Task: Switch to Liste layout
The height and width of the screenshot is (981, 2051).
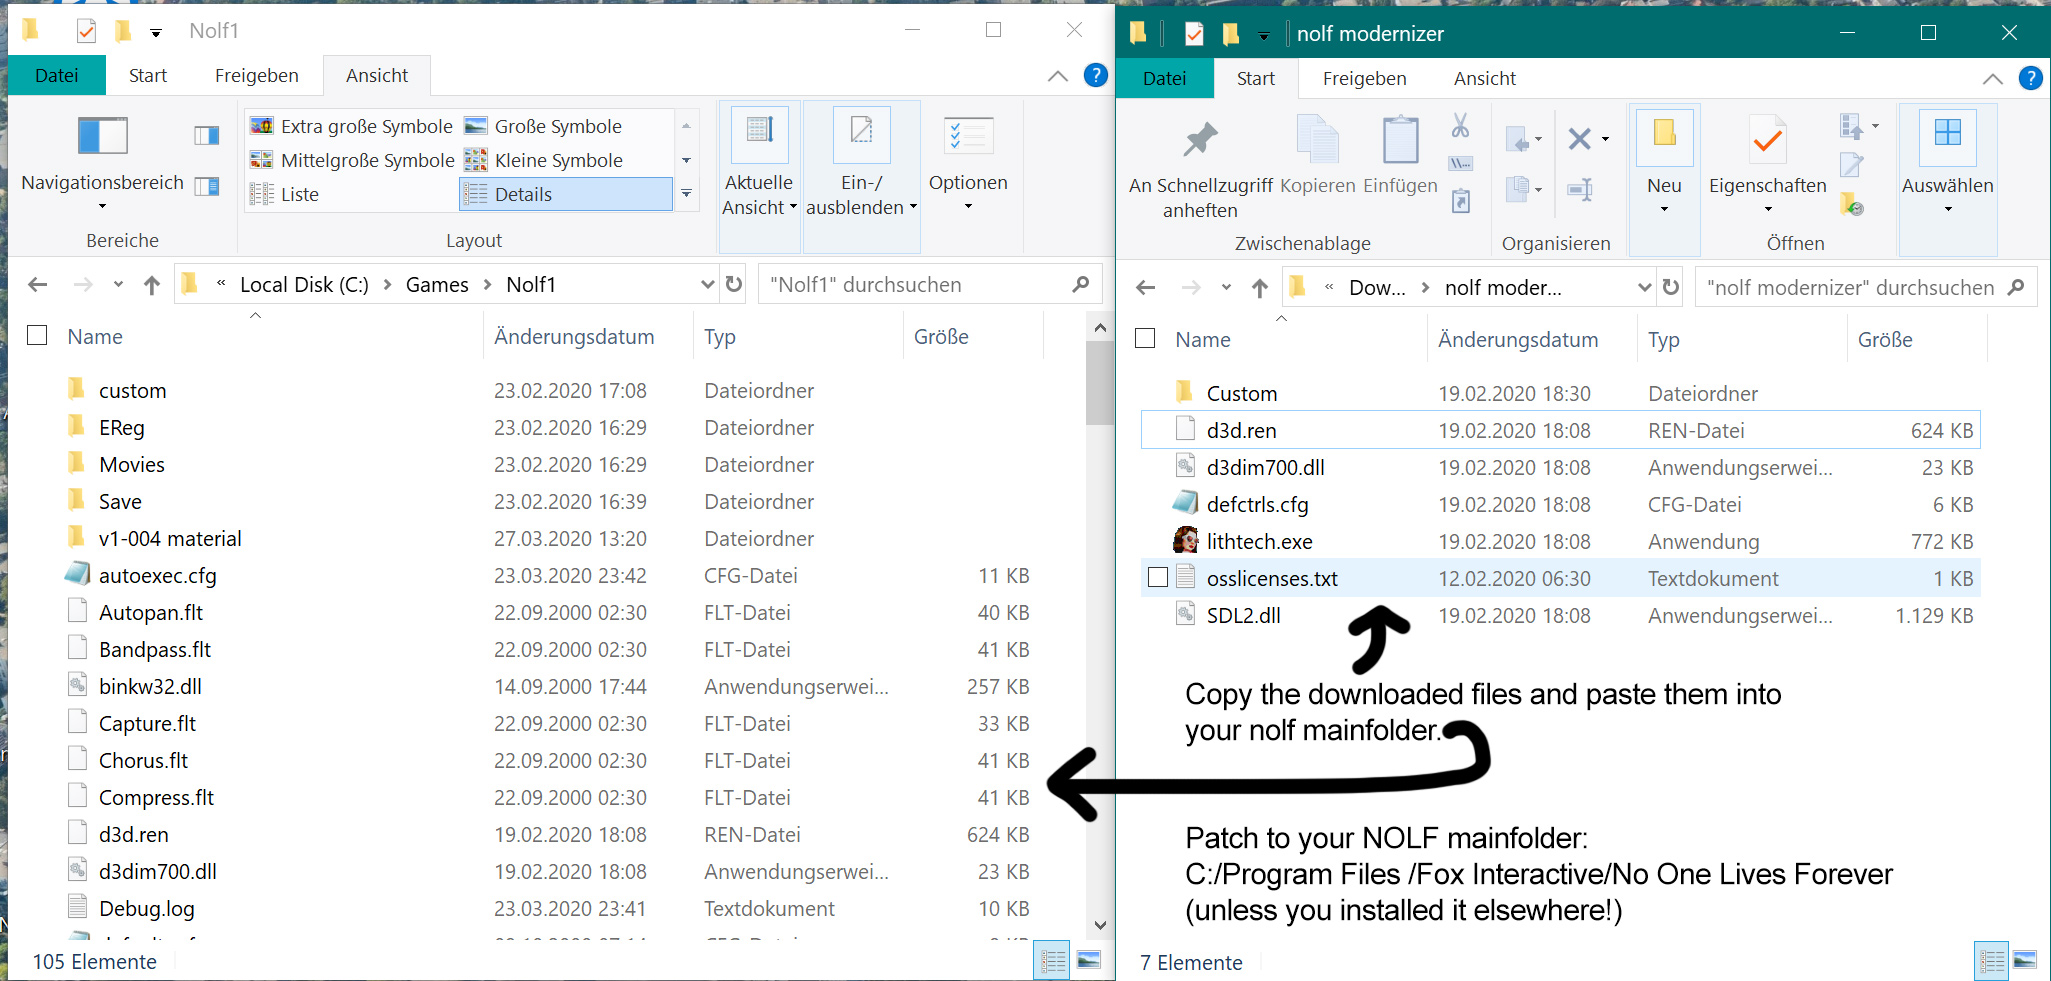Action: (x=285, y=194)
